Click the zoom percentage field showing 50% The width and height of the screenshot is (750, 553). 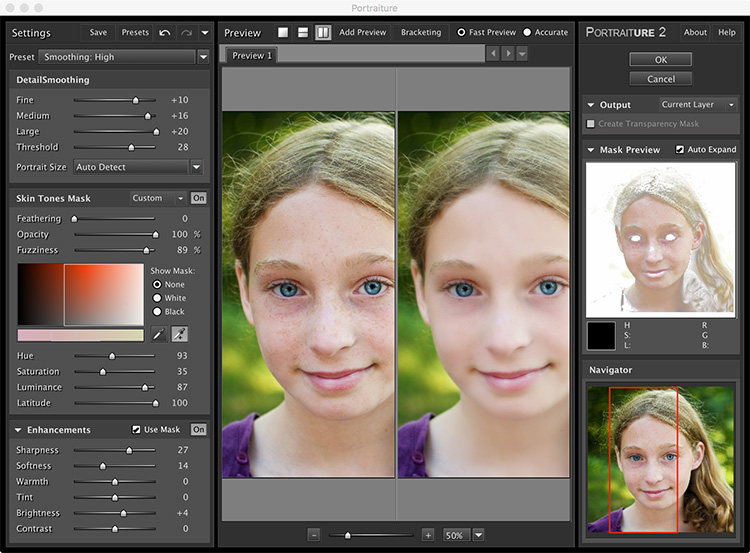tap(456, 535)
